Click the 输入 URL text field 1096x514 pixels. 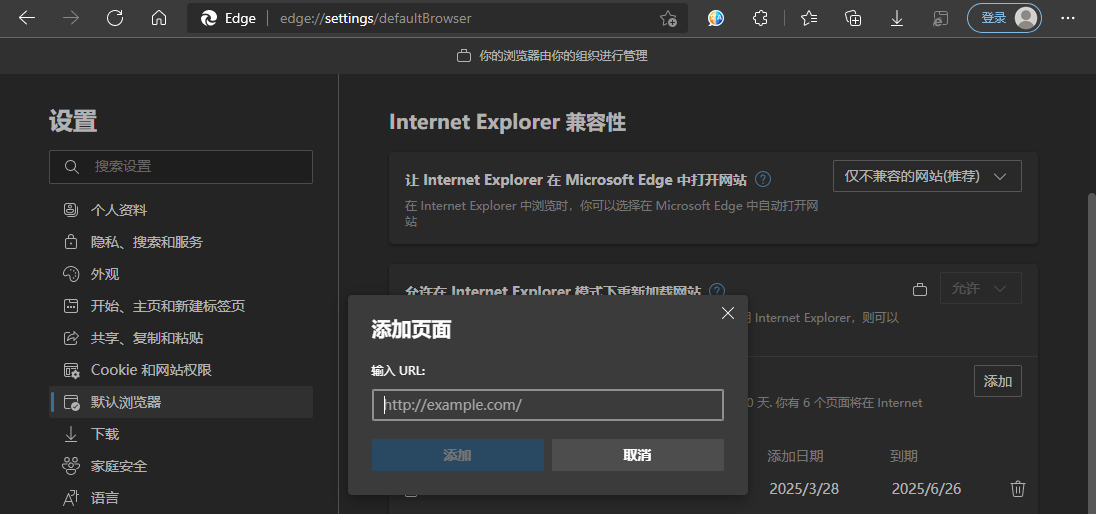click(x=547, y=405)
